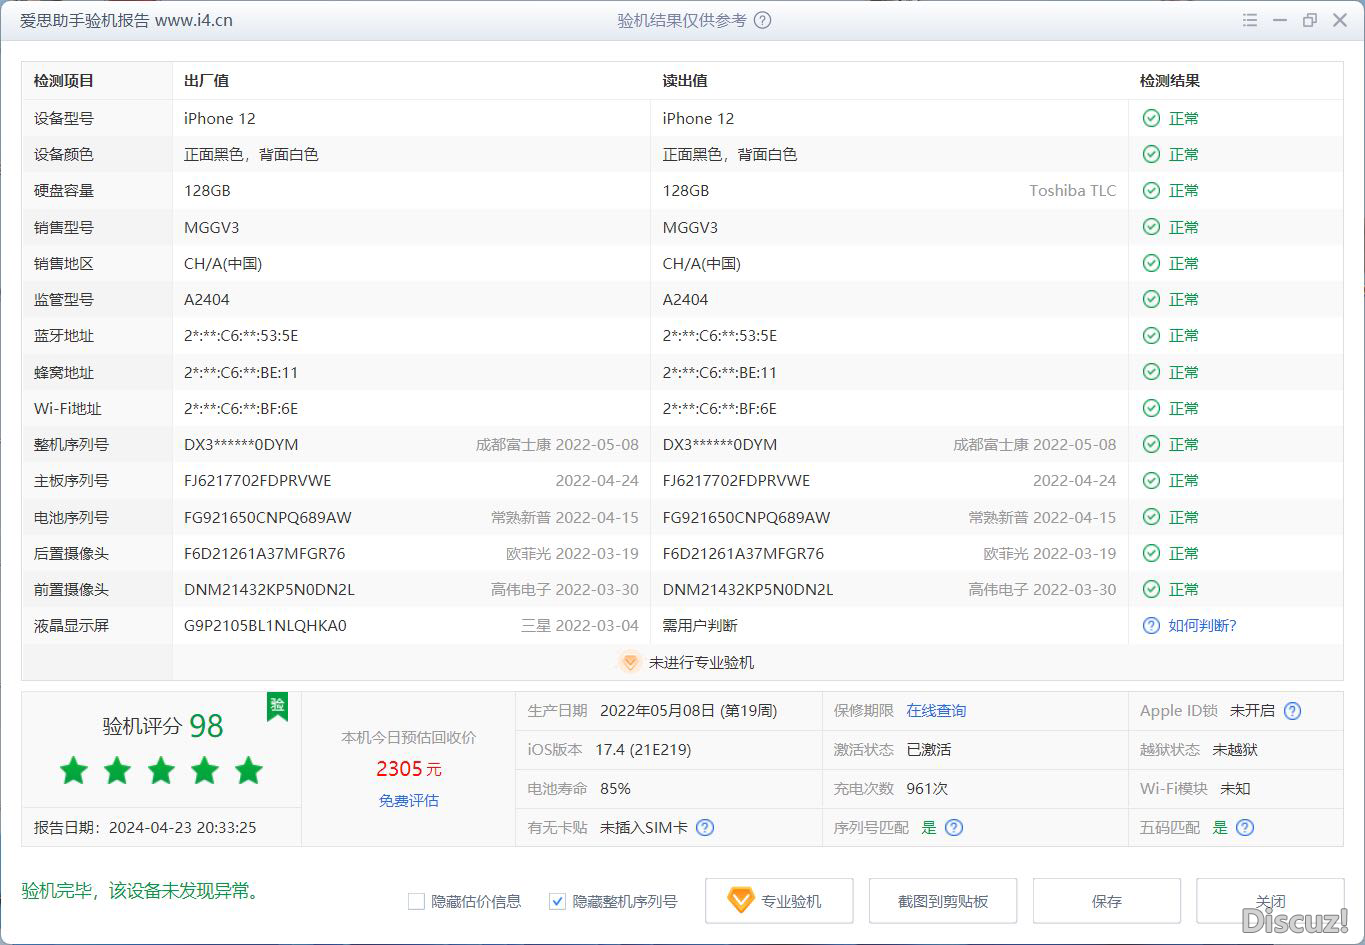This screenshot has height=945, width=1365.
Task: Click the 未越狱 jailbreak status
Action: click(x=1235, y=749)
